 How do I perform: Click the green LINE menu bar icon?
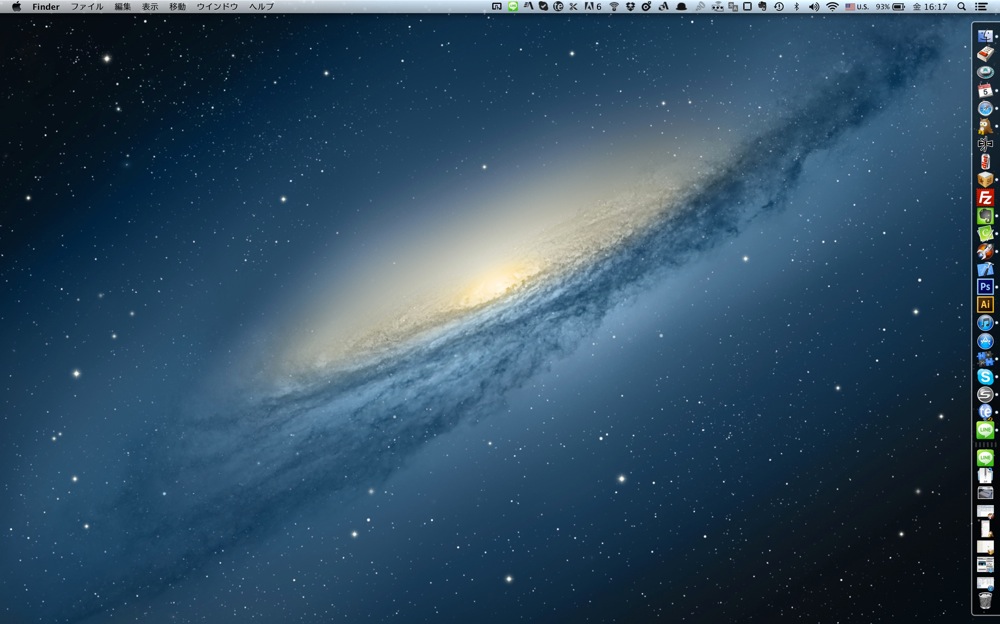click(x=513, y=6)
